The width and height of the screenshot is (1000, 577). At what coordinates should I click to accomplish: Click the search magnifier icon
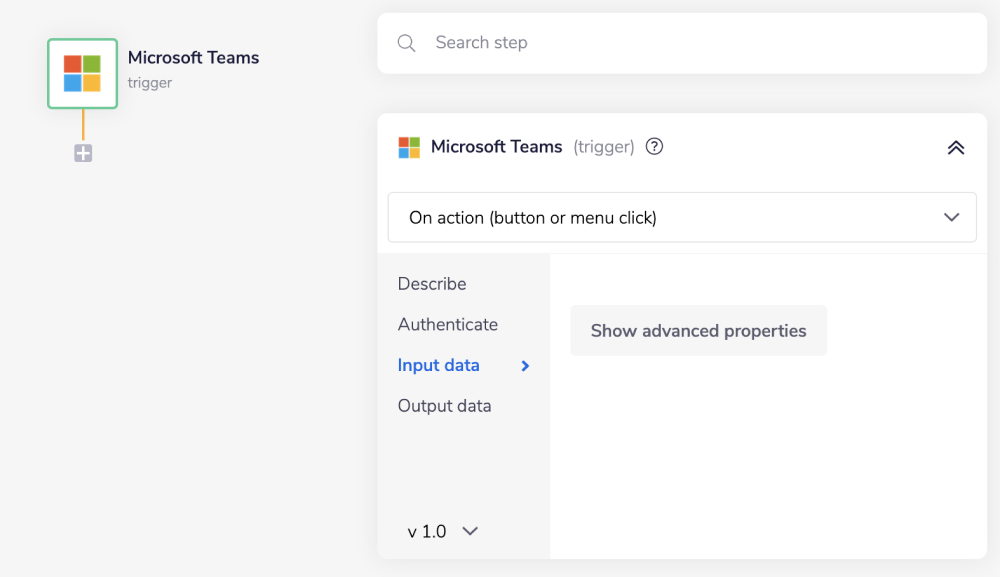click(406, 42)
